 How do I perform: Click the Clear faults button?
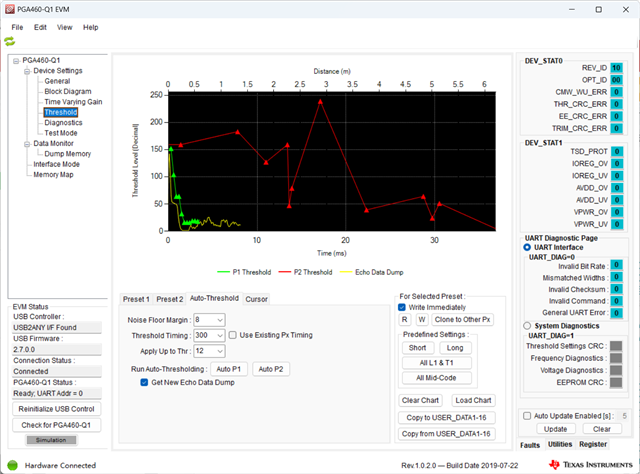[602, 429]
